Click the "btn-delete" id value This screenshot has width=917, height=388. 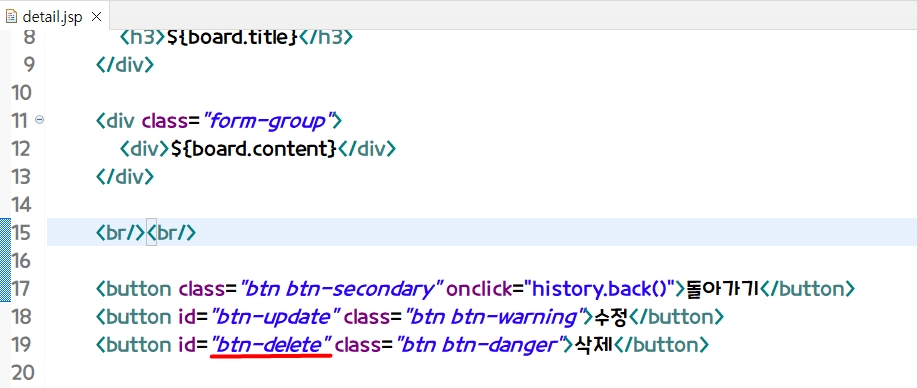pyautogui.click(x=271, y=345)
